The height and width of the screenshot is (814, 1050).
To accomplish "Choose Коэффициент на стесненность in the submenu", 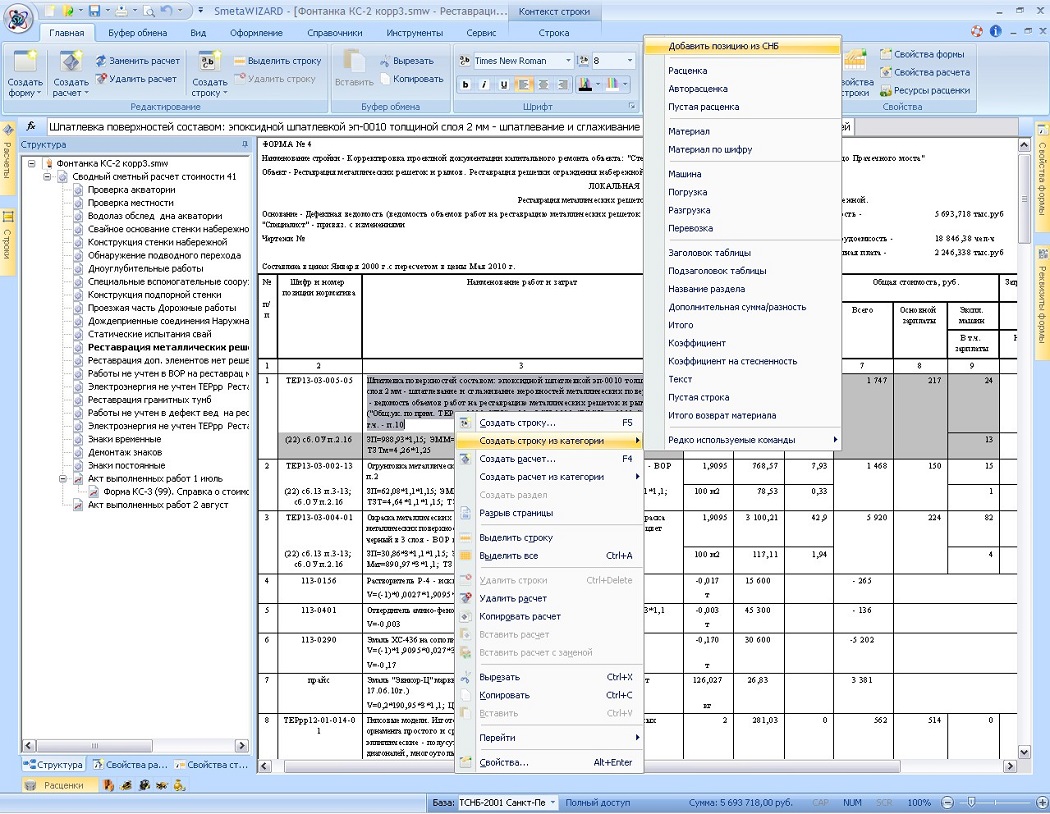I will 742,361.
